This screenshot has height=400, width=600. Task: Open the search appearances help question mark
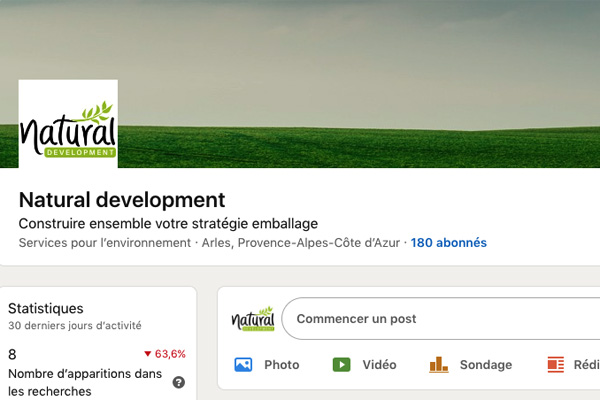point(179,382)
